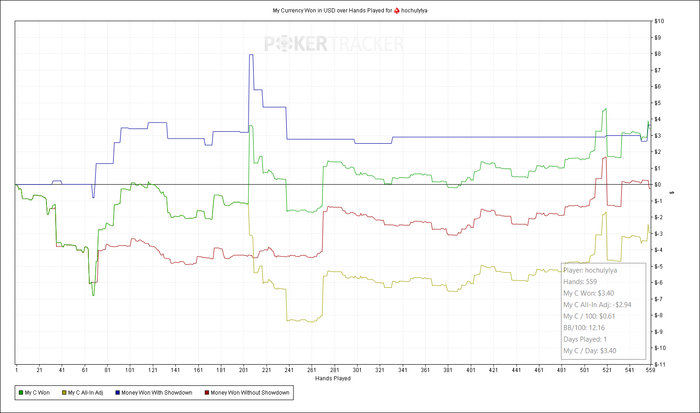
Task: Click the red poker site icon in title
Action: [397, 10]
